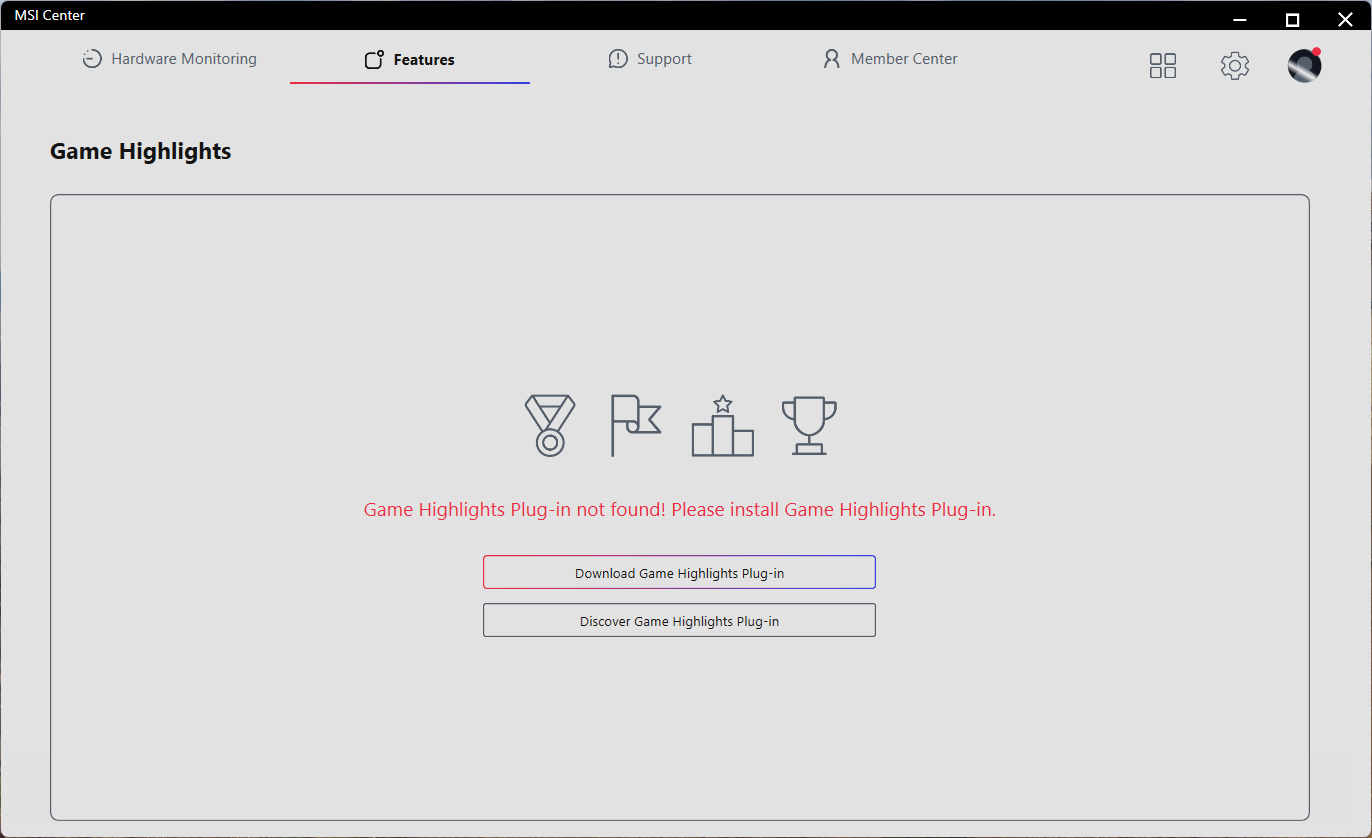
Task: Open settings via the gear icon
Action: (x=1235, y=66)
